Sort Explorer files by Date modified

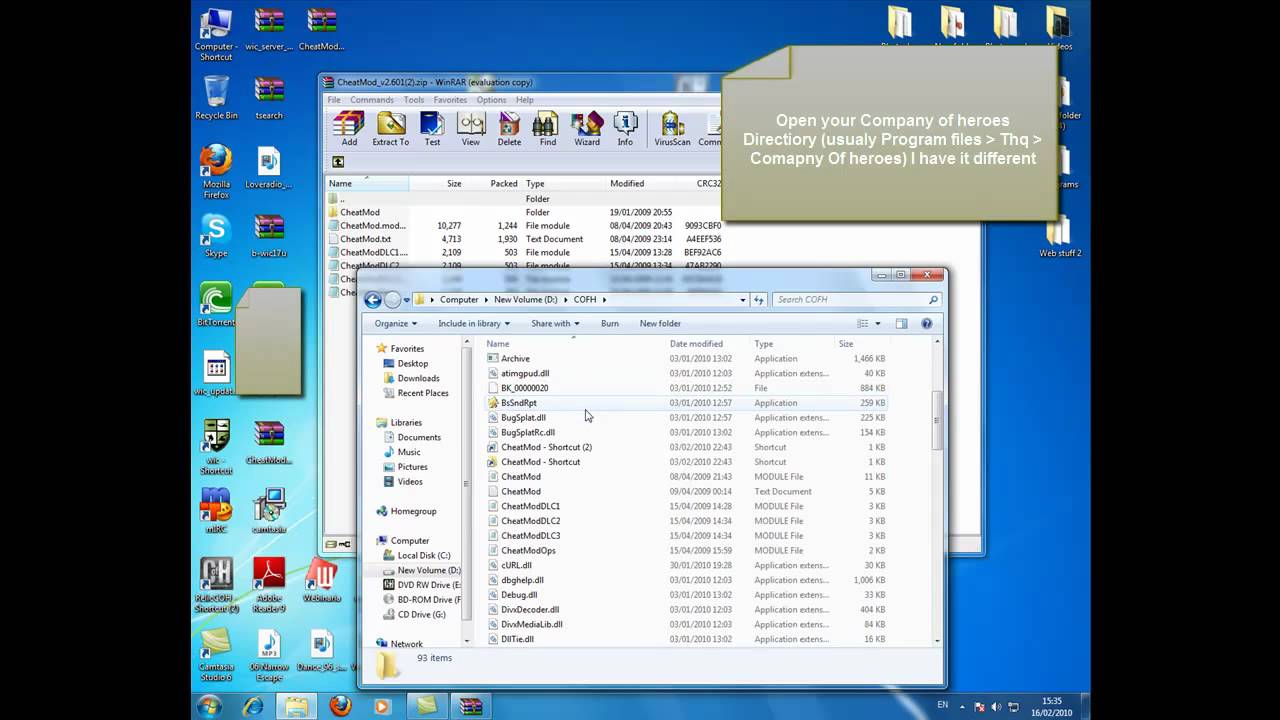point(696,344)
